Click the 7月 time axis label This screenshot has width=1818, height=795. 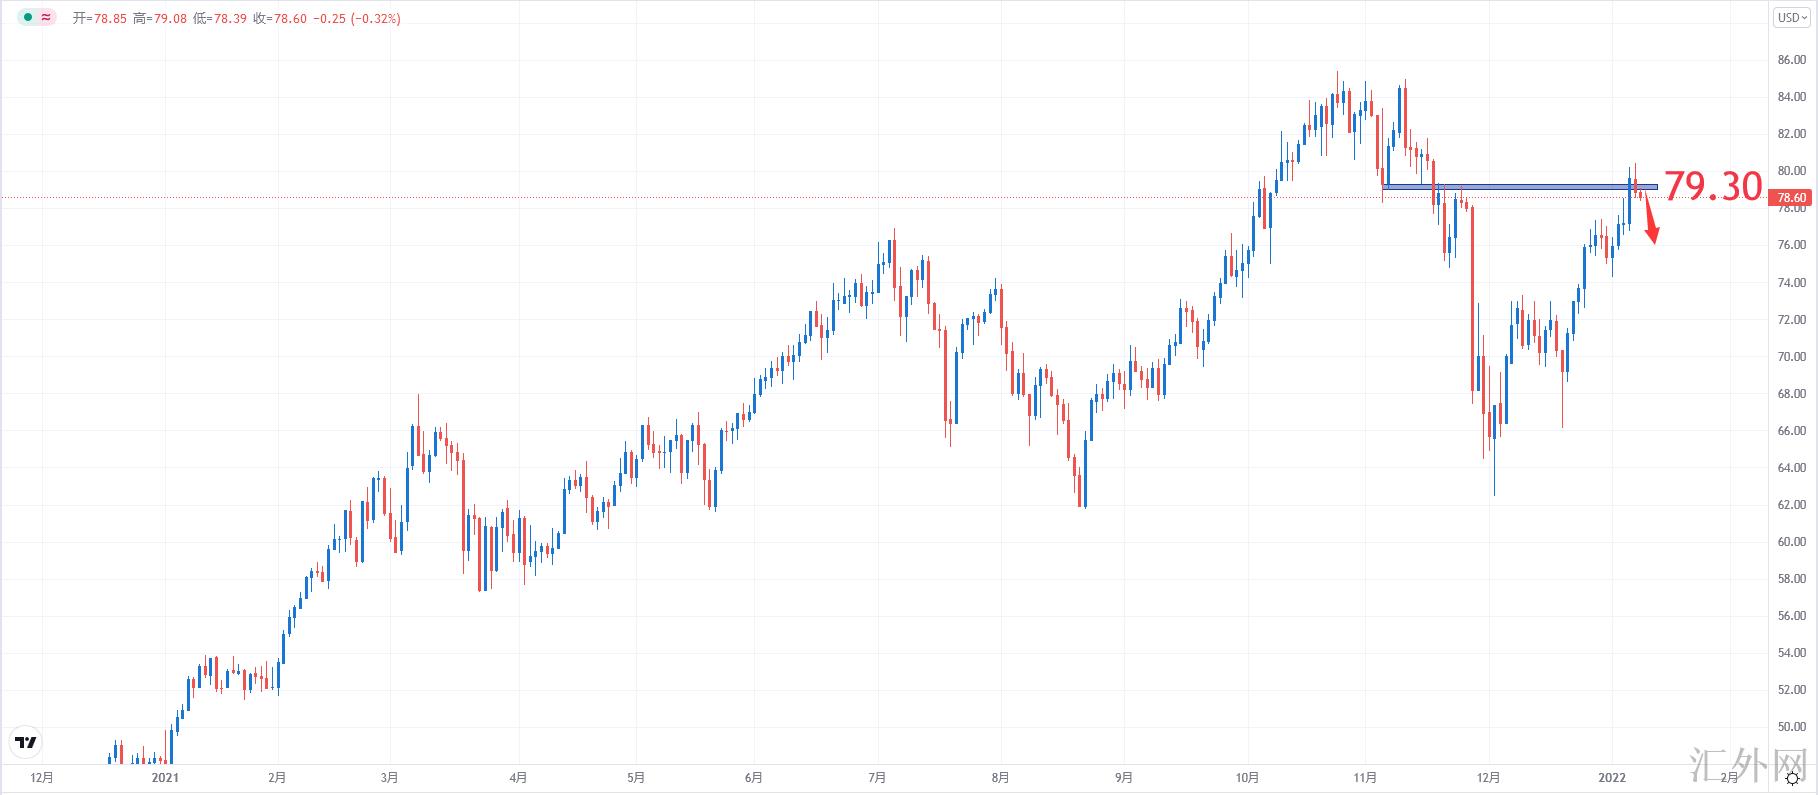tap(877, 778)
